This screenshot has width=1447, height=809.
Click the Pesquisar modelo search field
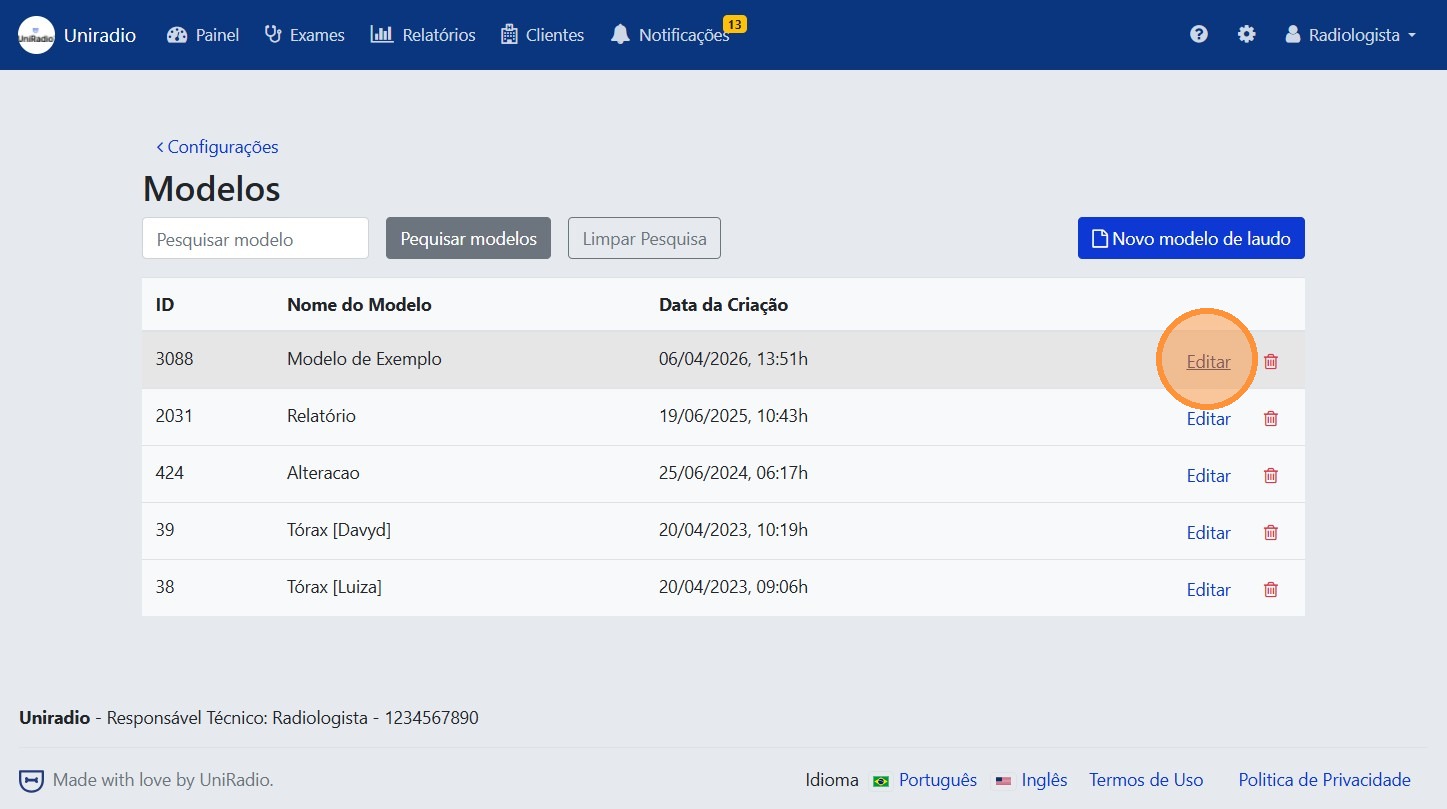click(x=255, y=239)
